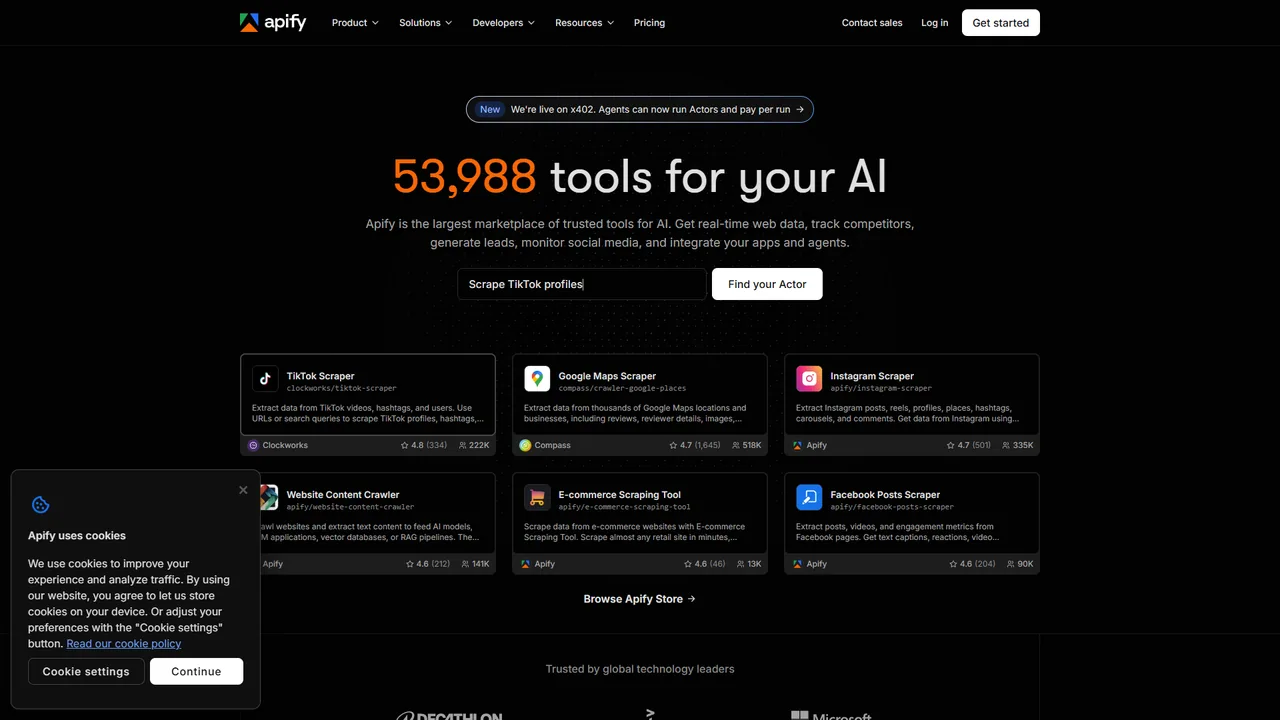The height and width of the screenshot is (720, 1280).
Task: Click the users icon showing 518K
Action: click(736, 445)
